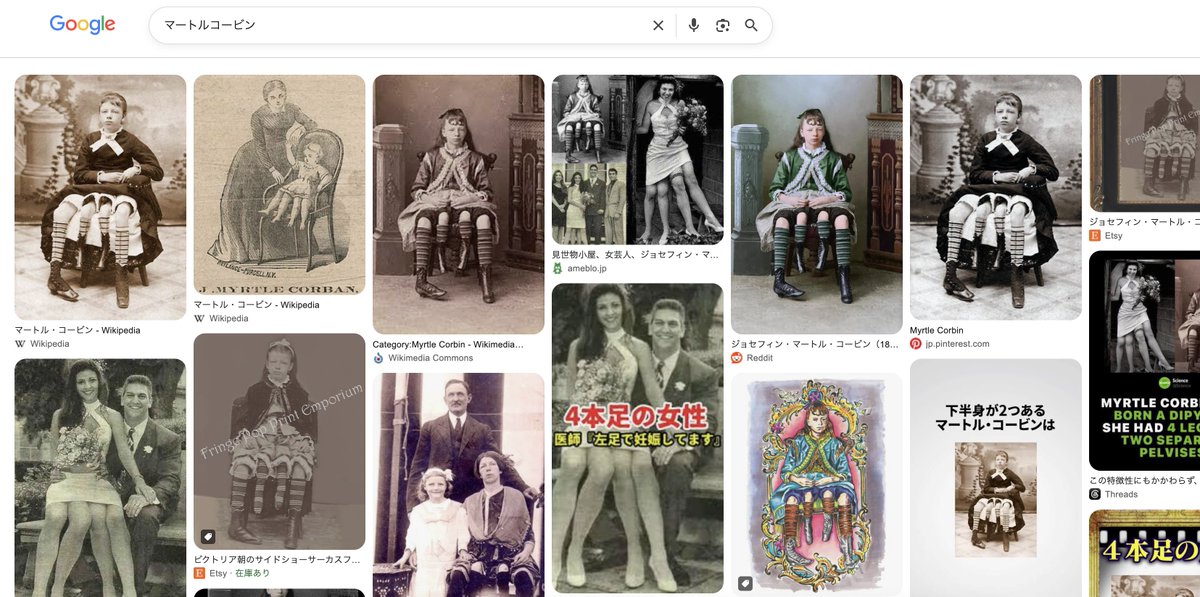1200x597 pixels.
Task: Click jp.pinterest.com source label
Action: [958, 344]
